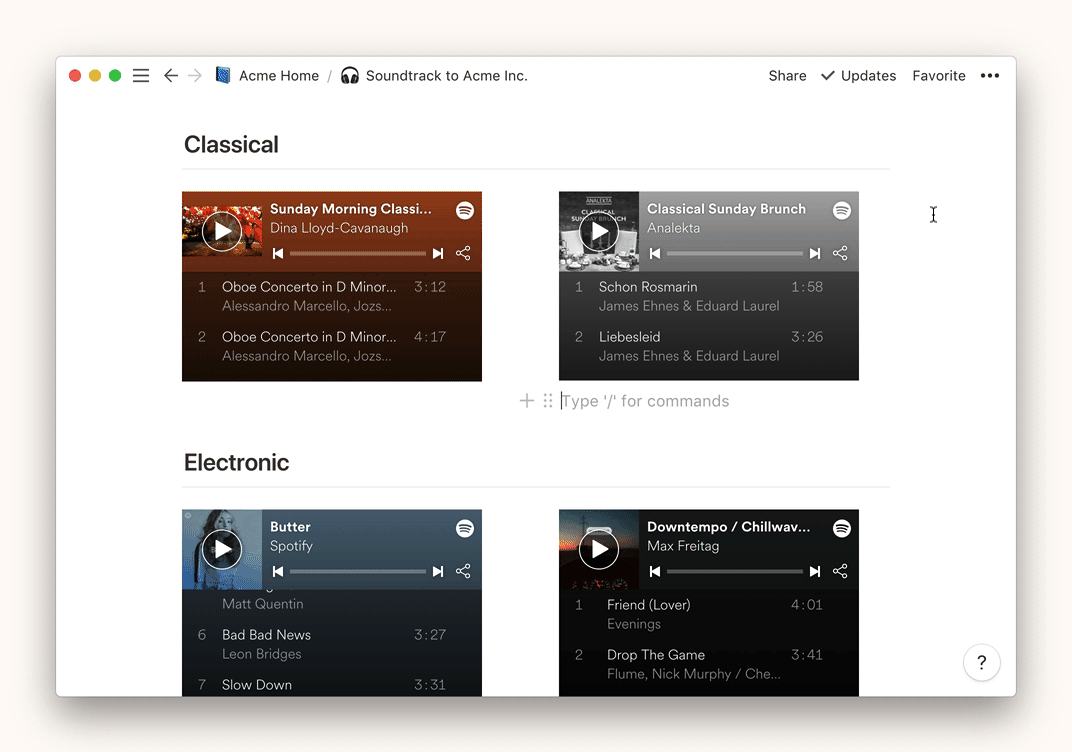The height and width of the screenshot is (752, 1072).
Task: Go back with the left arrow
Action: coord(171,76)
